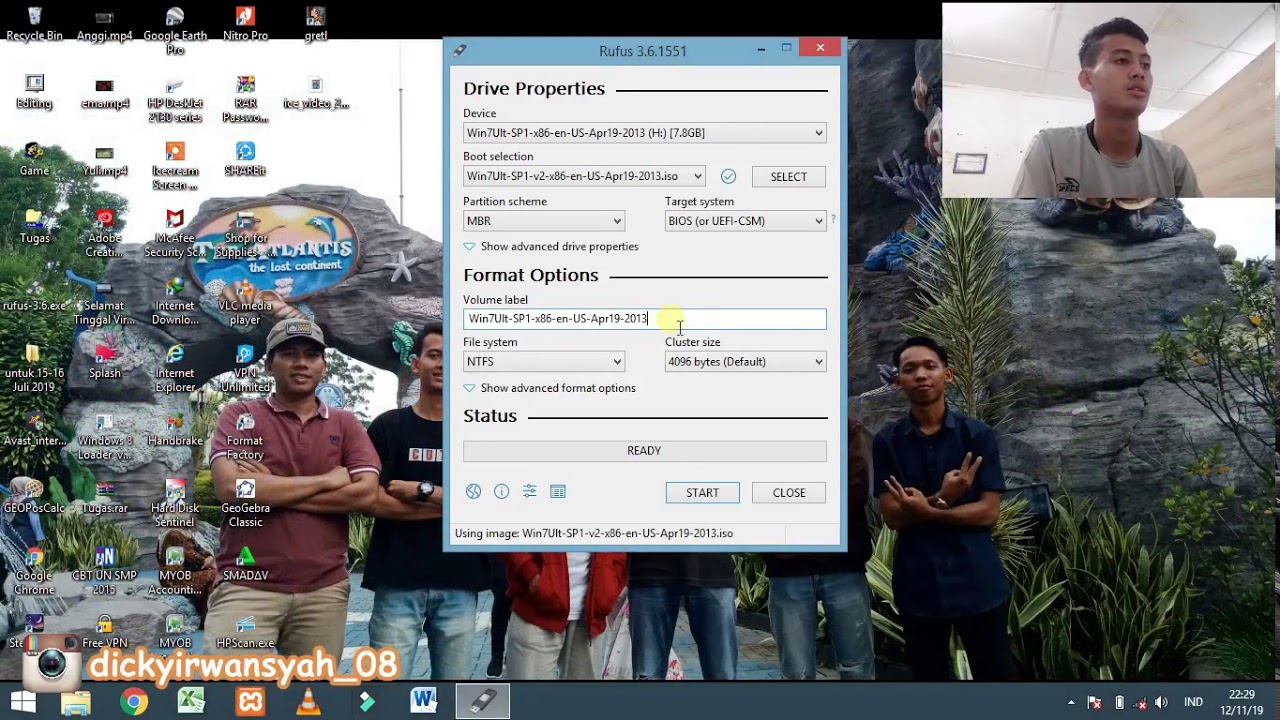
Task: Open Chrome from the taskbar
Action: click(134, 702)
